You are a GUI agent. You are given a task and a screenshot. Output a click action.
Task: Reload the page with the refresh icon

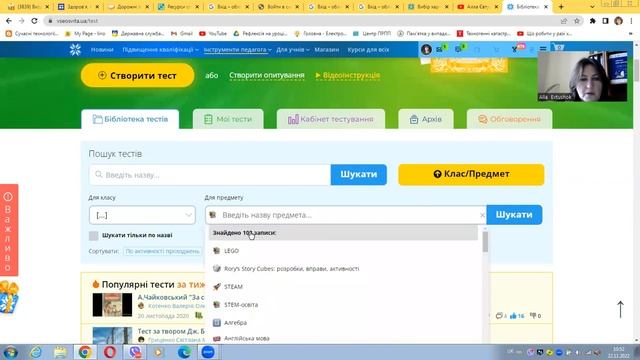[x=34, y=21]
